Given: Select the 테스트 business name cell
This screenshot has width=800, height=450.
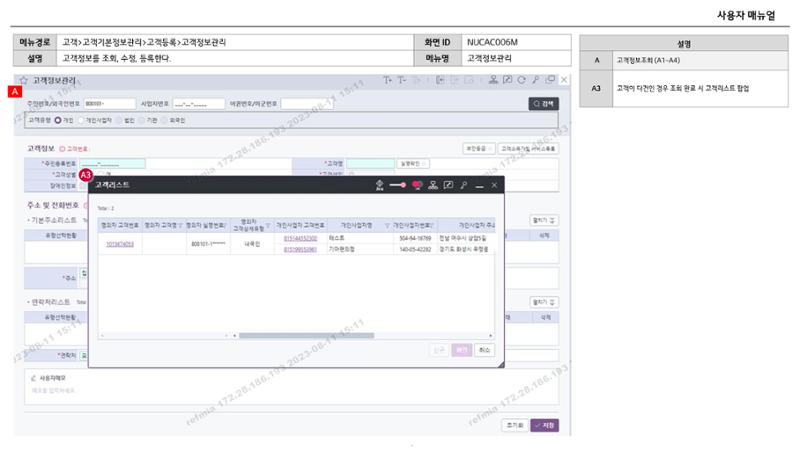Looking at the screenshot, I should pyautogui.click(x=359, y=238).
